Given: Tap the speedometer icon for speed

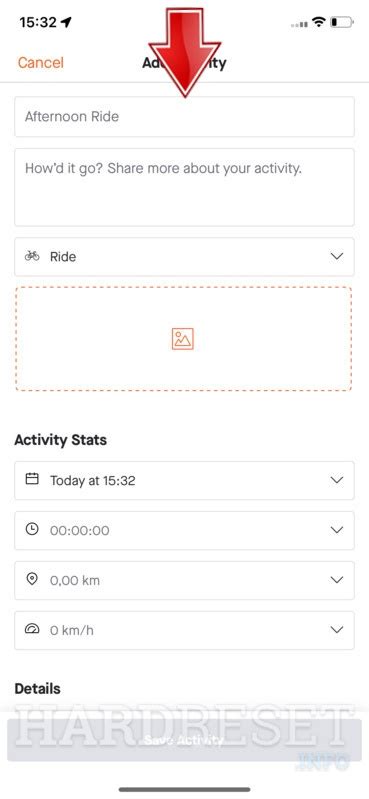Looking at the screenshot, I should coord(32,629).
